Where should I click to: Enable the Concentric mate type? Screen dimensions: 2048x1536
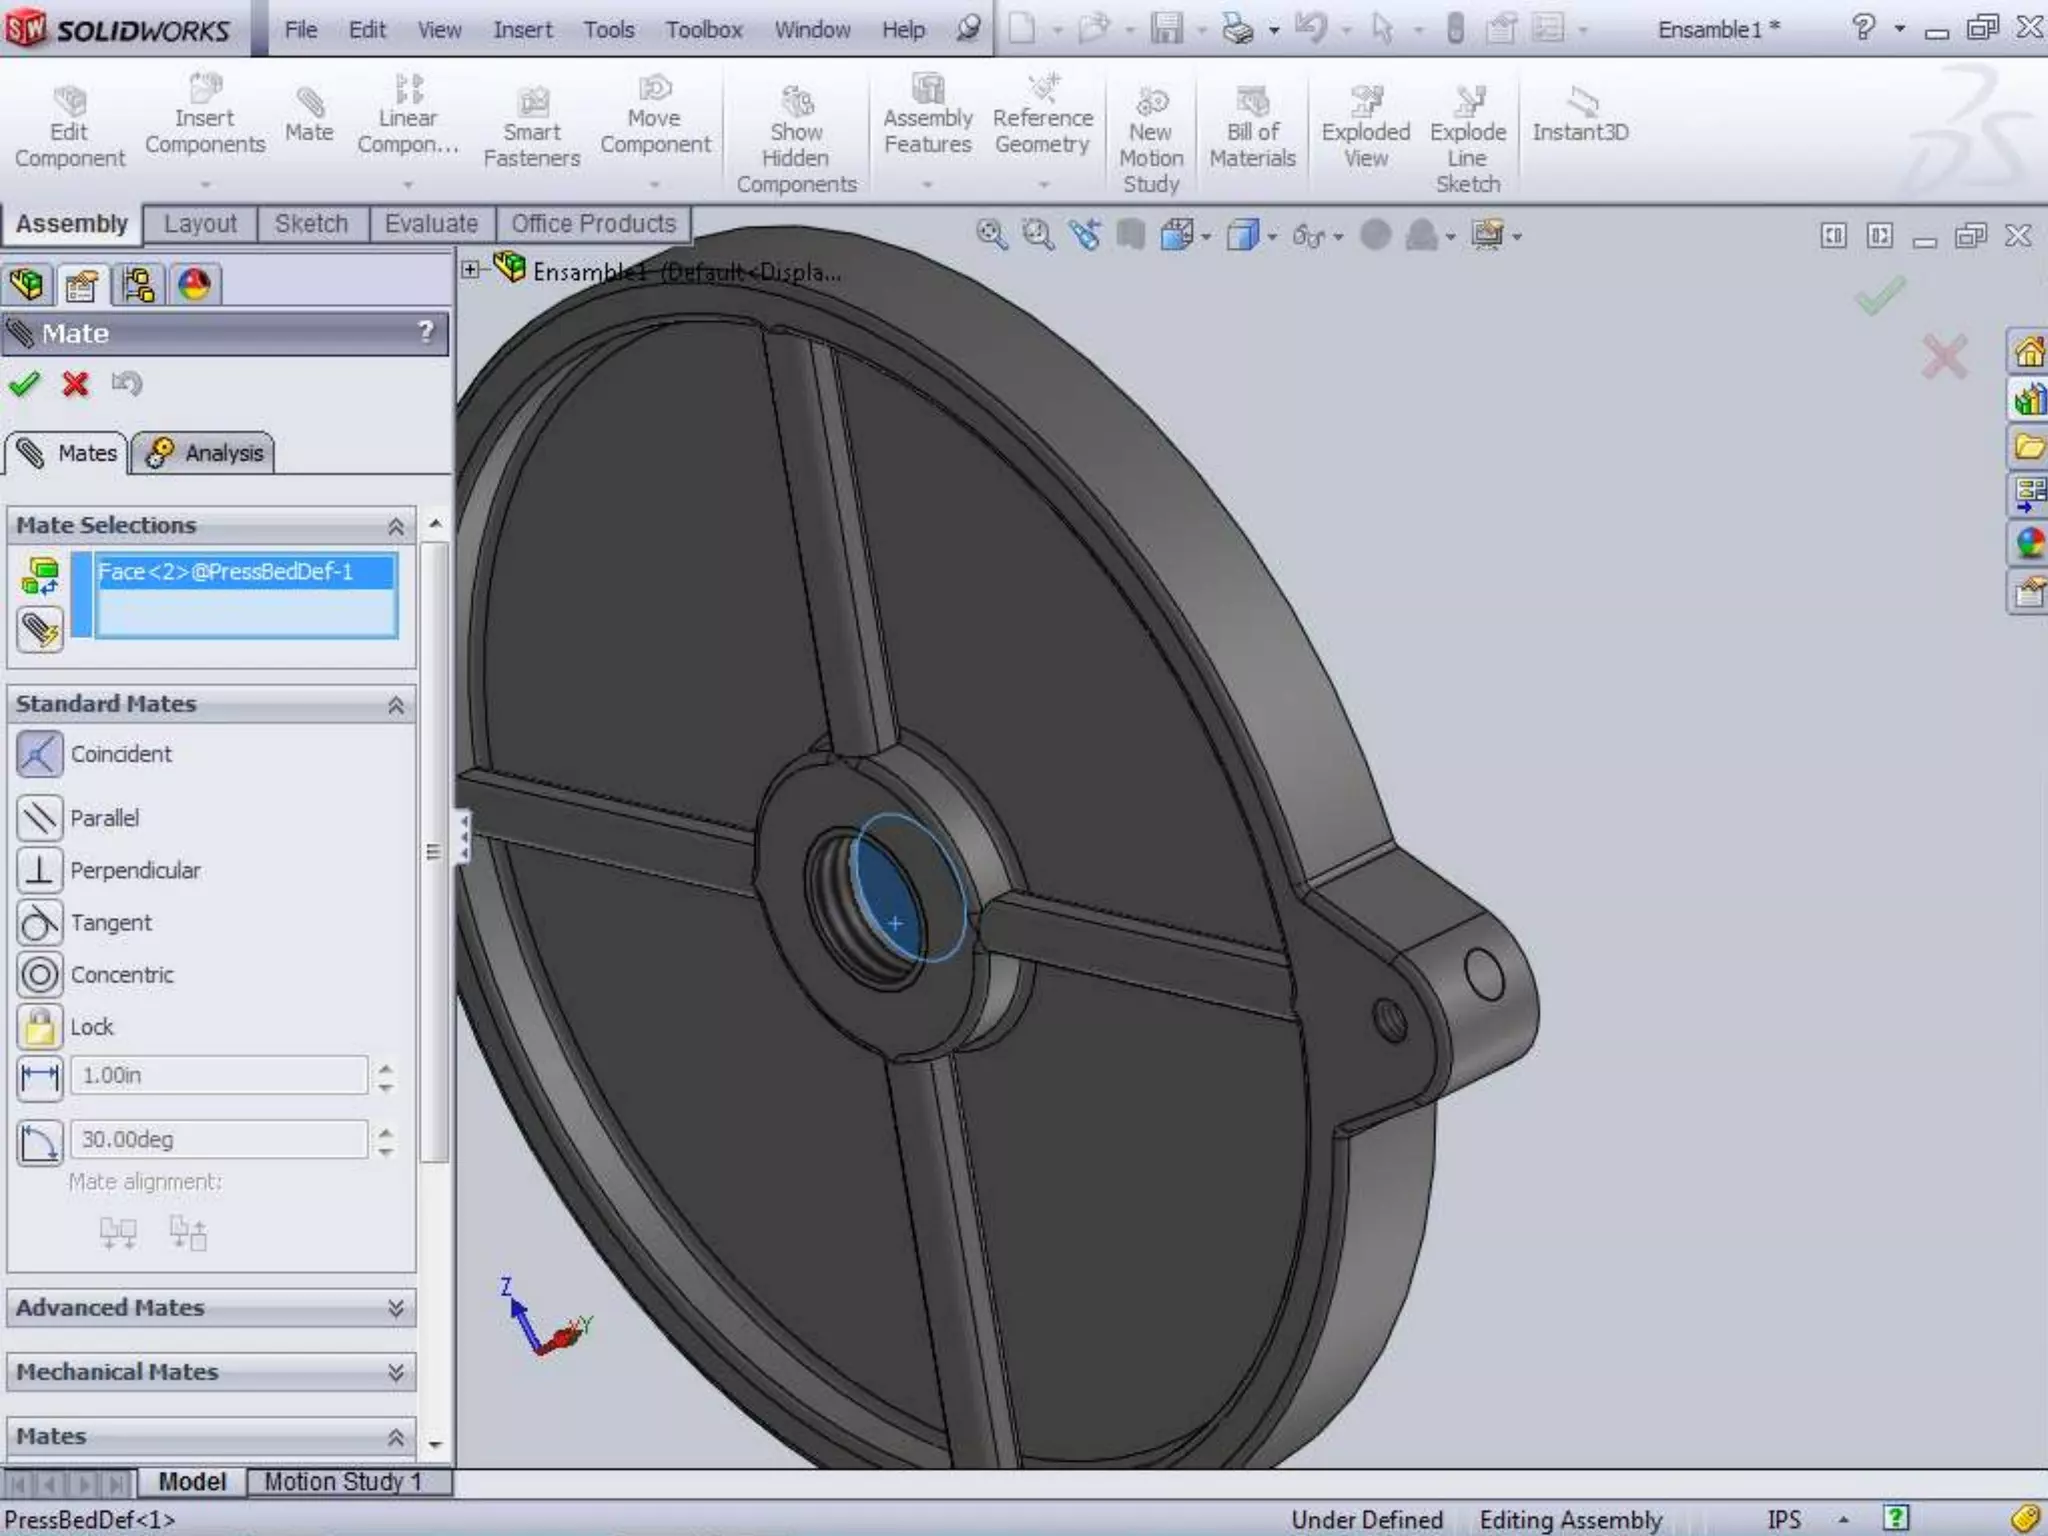coord(40,974)
